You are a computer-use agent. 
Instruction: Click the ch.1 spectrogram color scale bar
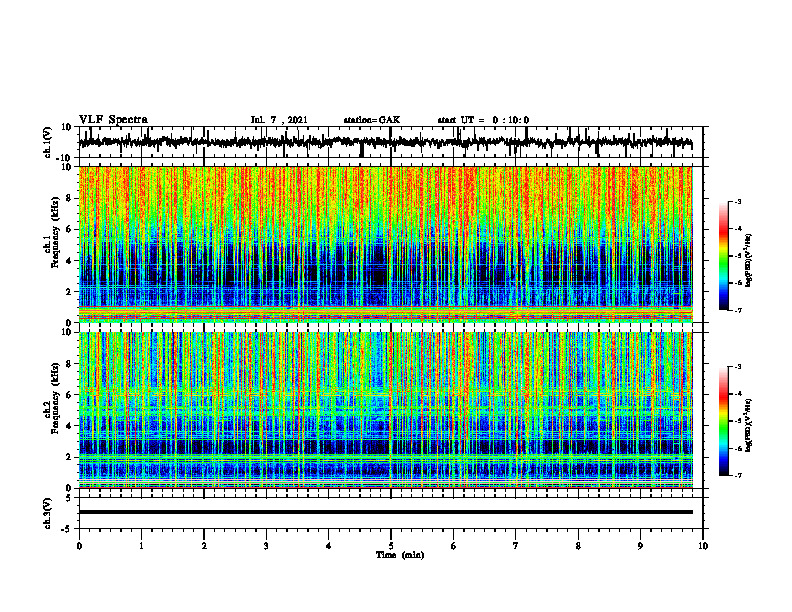tap(723, 256)
